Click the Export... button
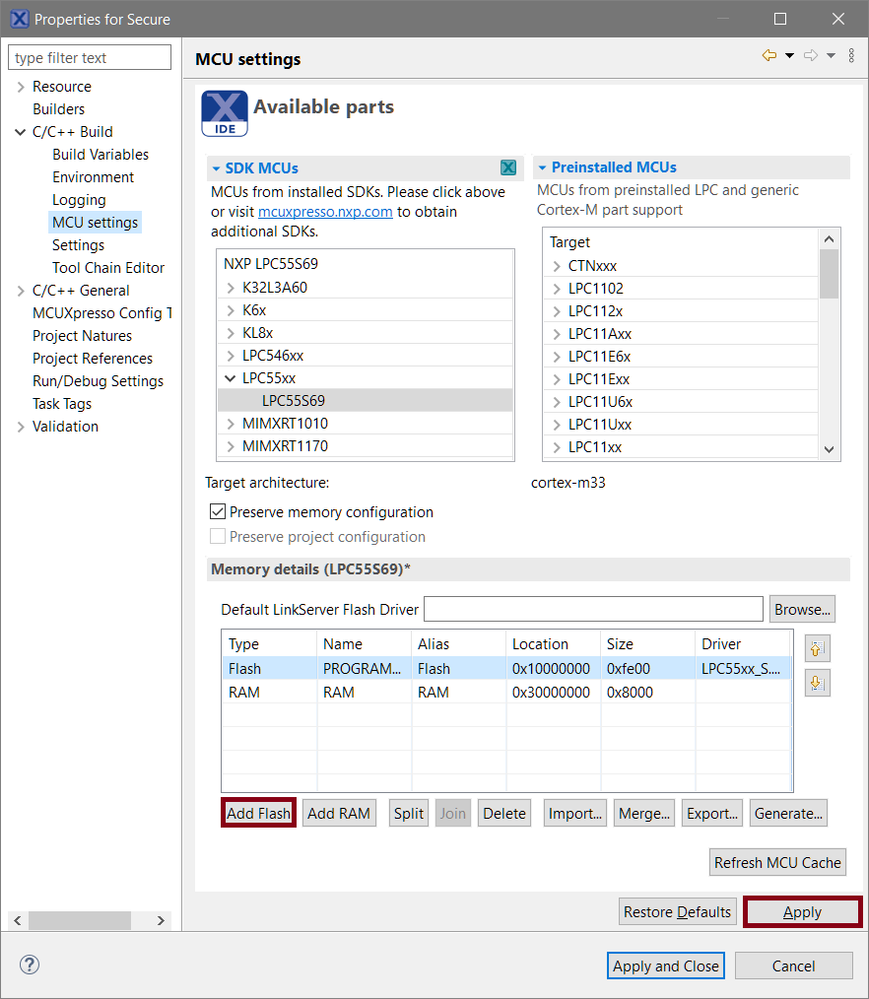 [x=712, y=813]
